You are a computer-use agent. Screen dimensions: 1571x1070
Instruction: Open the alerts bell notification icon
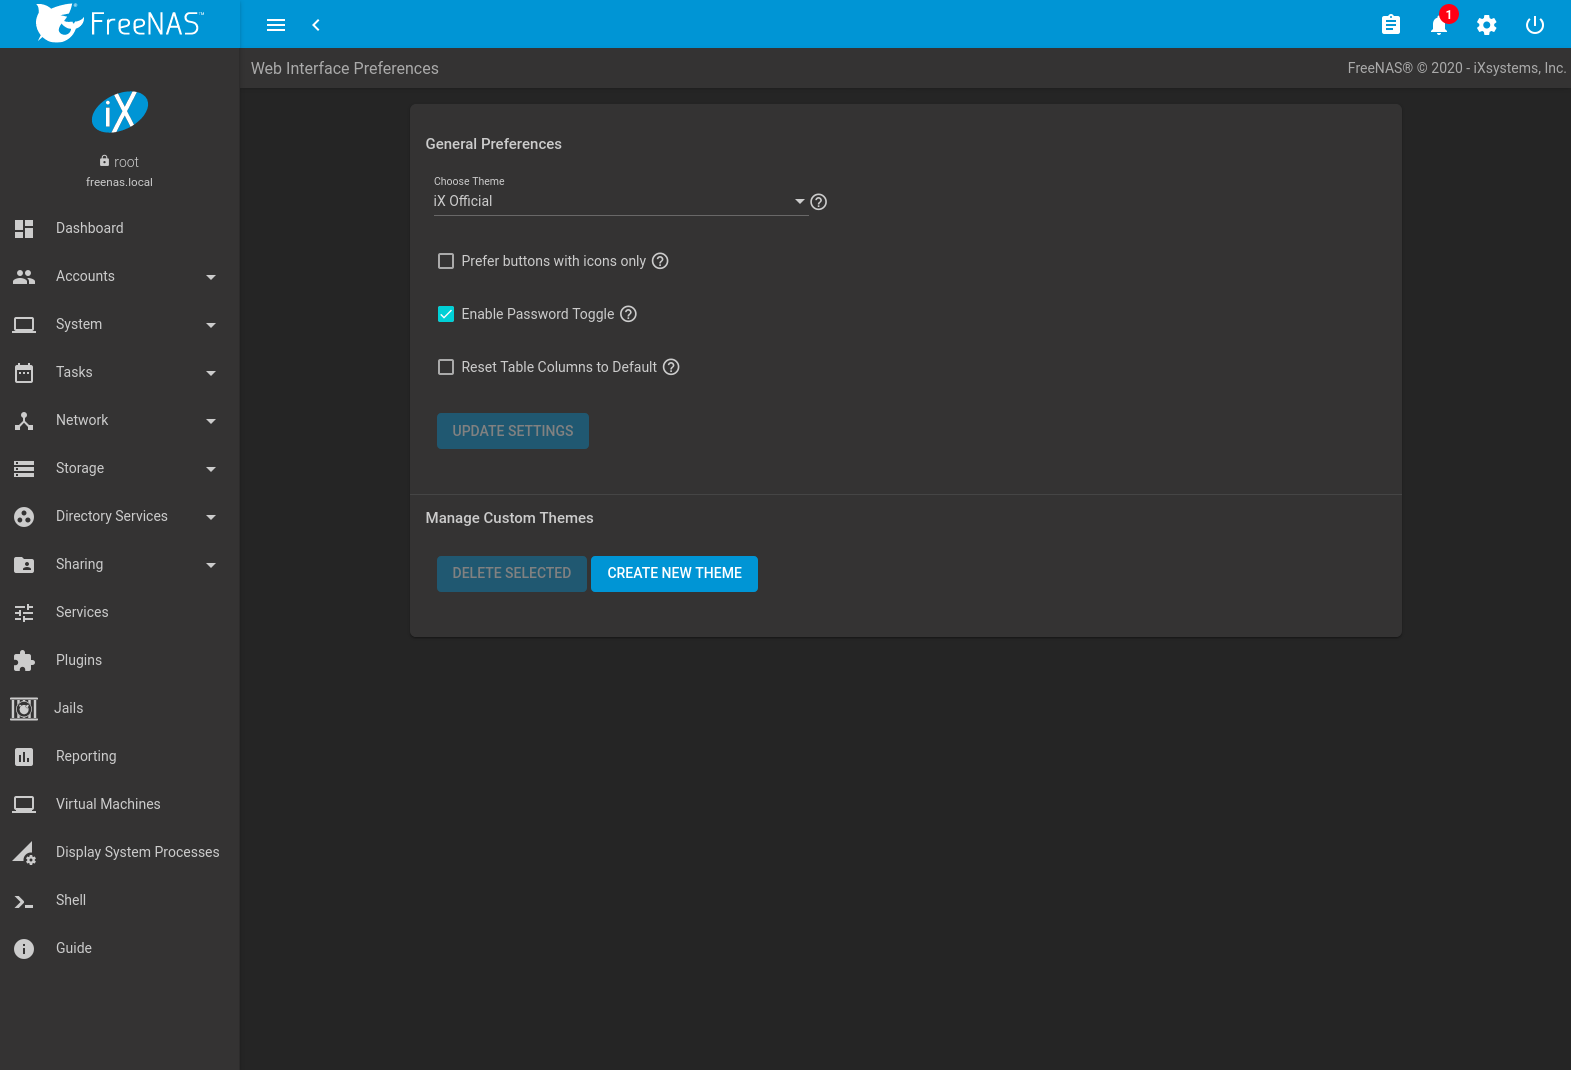point(1438,25)
